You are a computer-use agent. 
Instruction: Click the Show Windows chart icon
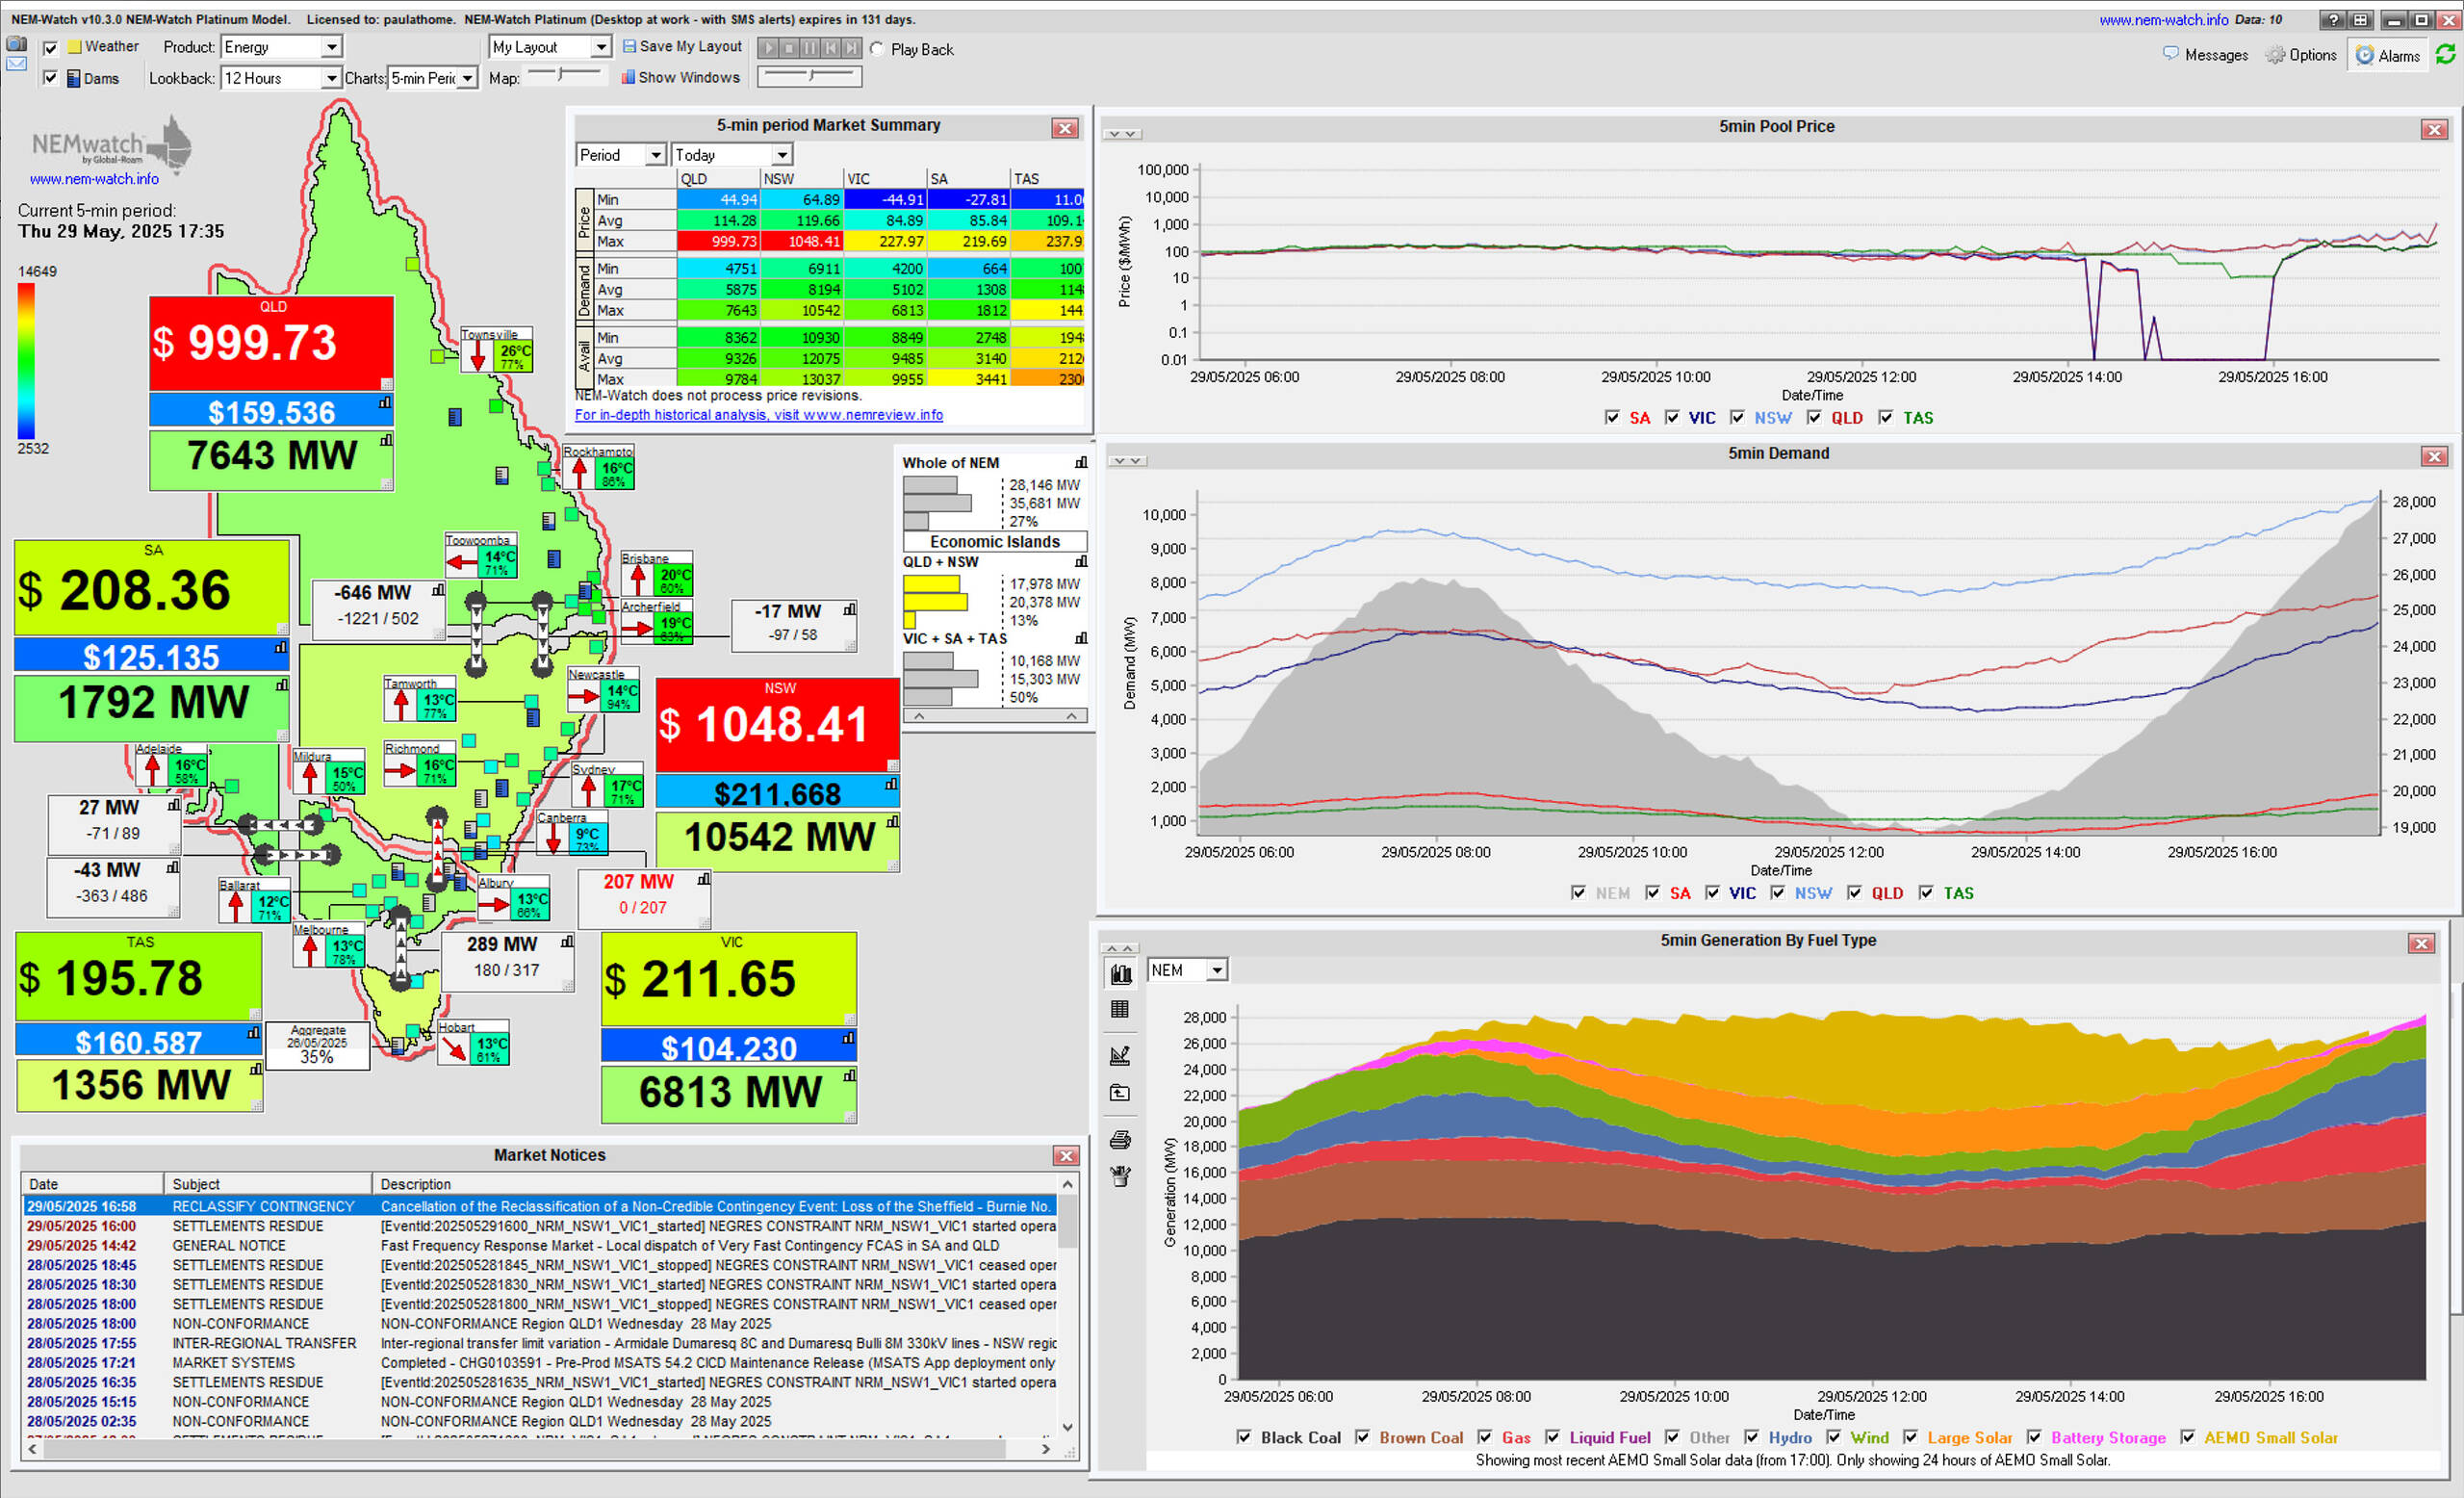tap(628, 77)
